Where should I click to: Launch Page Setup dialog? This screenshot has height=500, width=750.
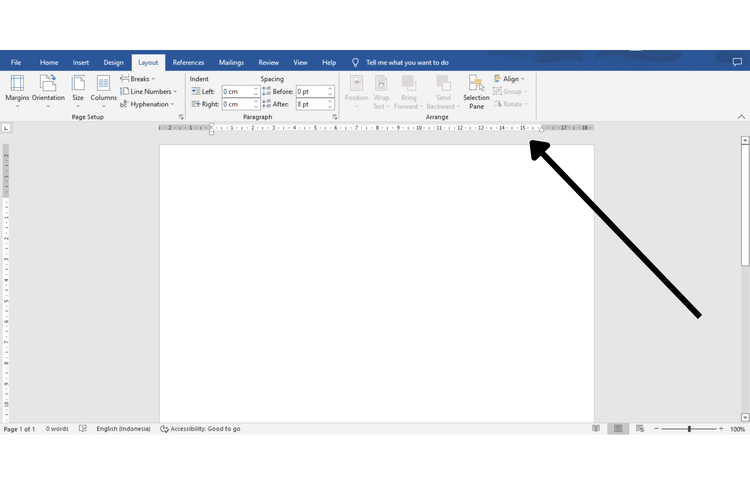[x=181, y=117]
